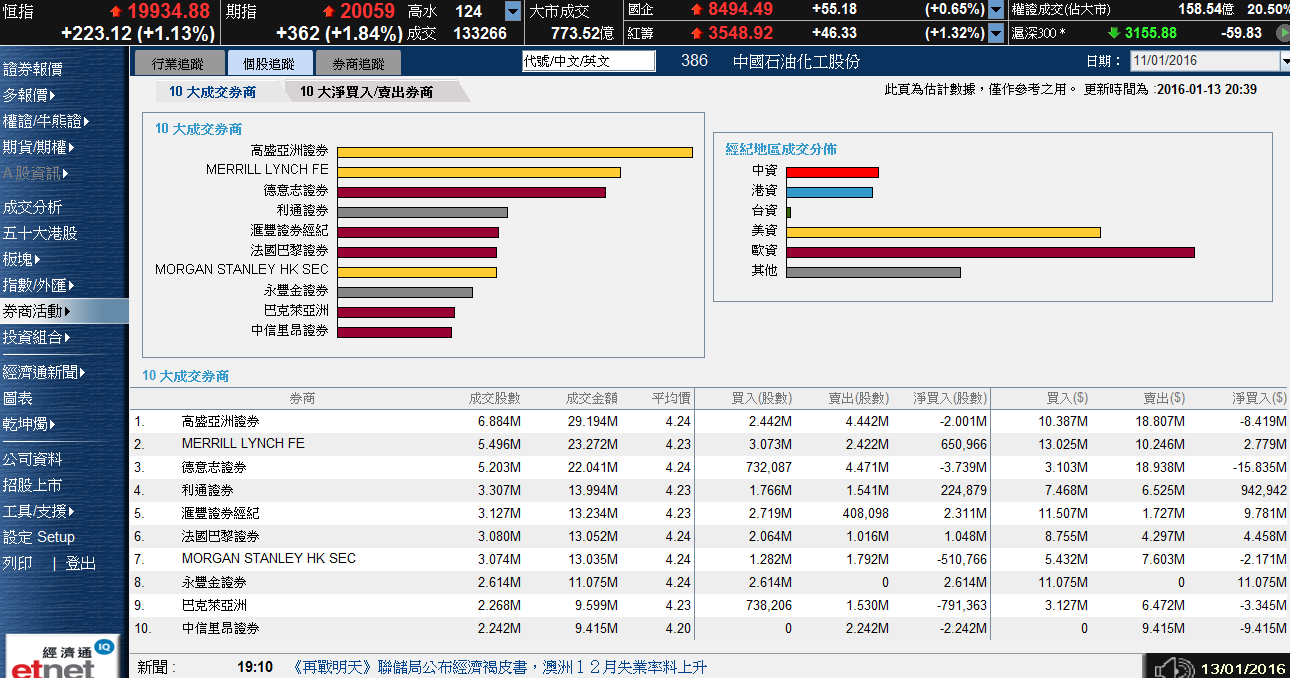Expand 期貨/期權 sidebar menu
This screenshot has height=678, width=1290.
39,148
